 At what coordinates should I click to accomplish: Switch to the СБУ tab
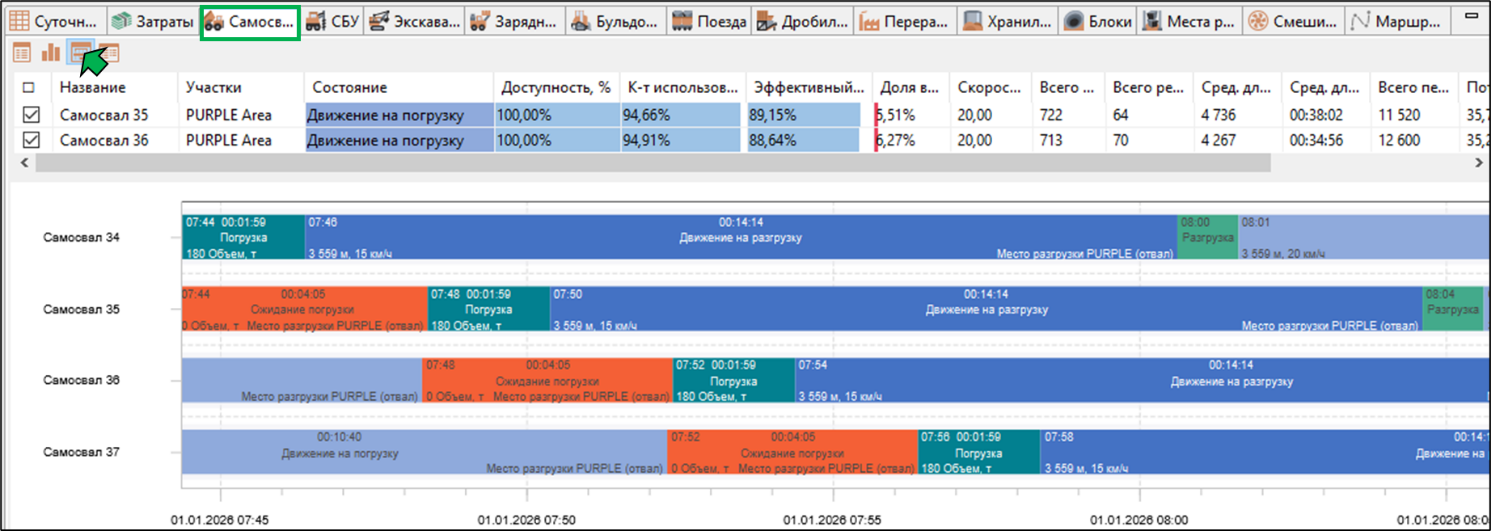pos(331,22)
